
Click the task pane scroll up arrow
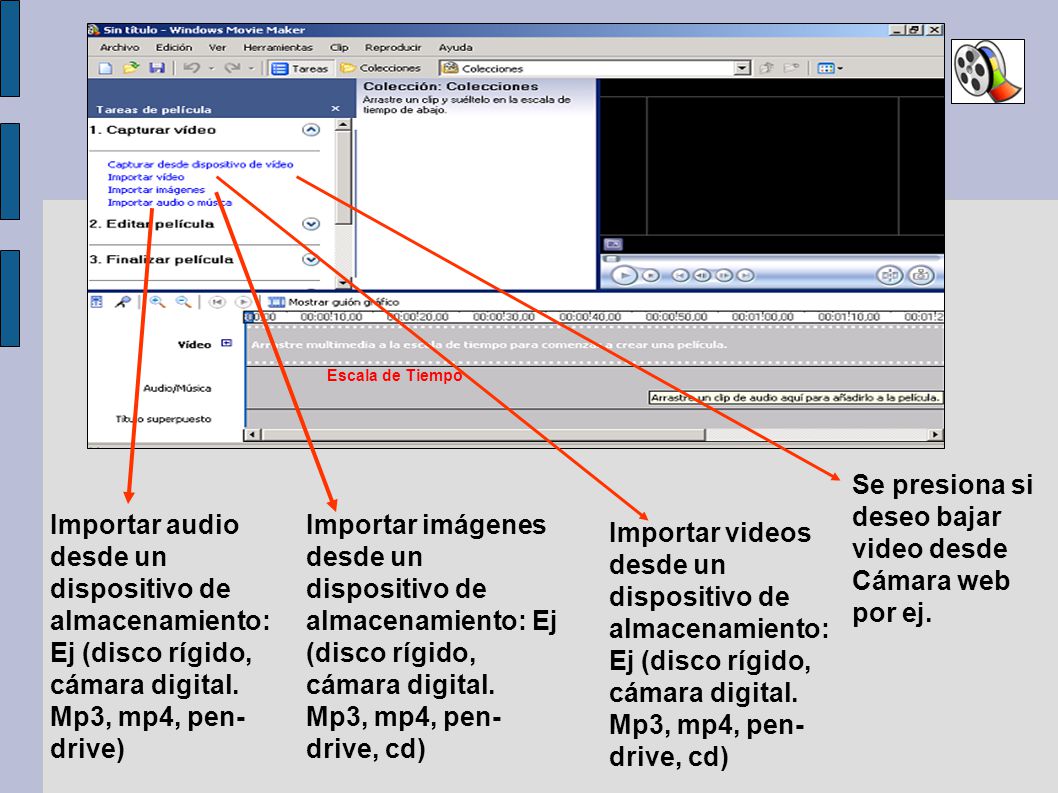point(343,125)
